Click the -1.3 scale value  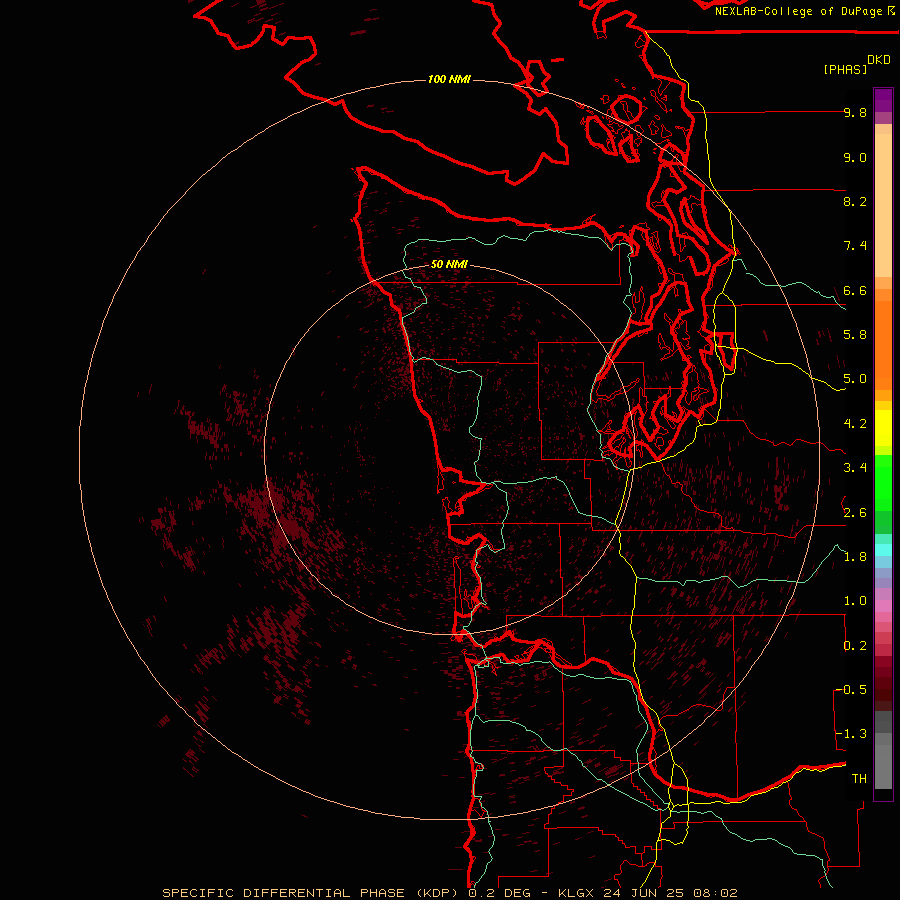pos(851,734)
